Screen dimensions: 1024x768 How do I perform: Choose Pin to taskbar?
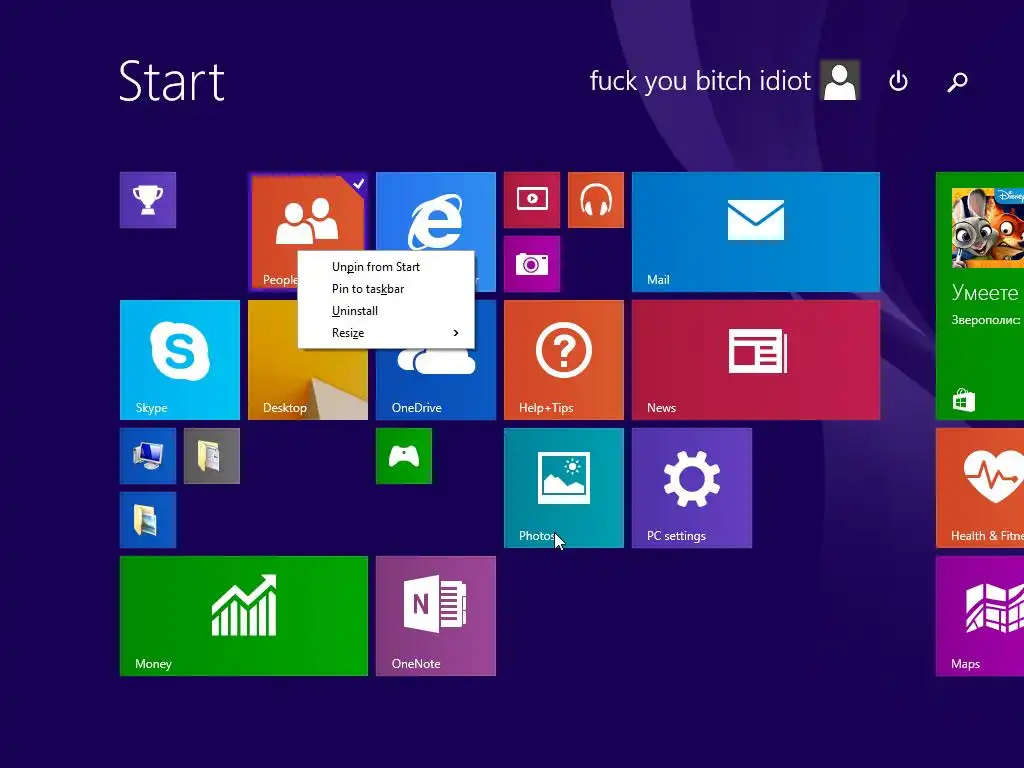(x=386, y=289)
